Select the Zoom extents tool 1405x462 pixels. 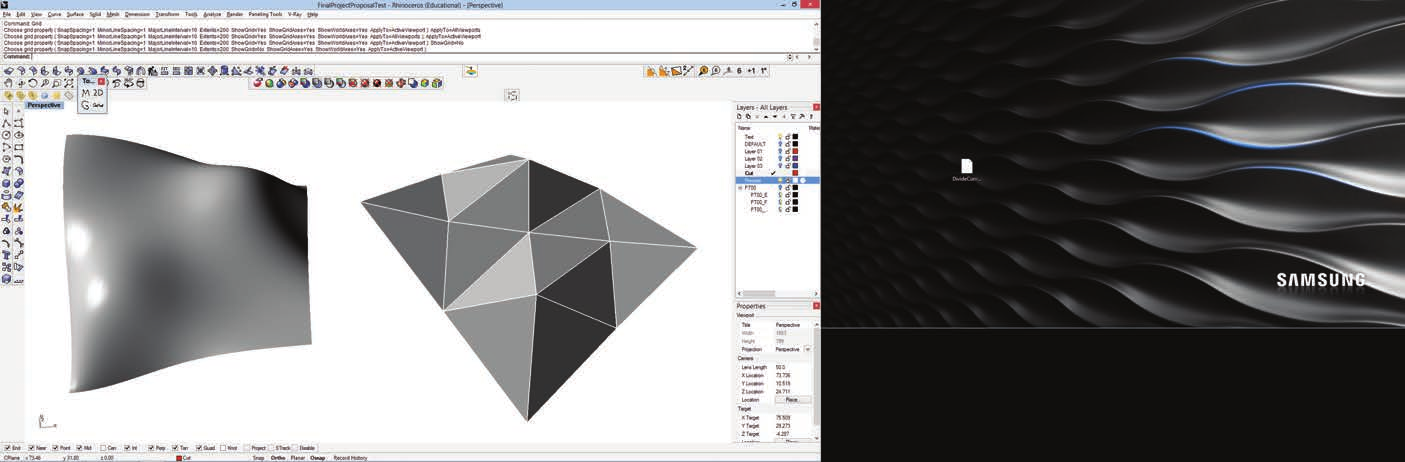[69, 84]
